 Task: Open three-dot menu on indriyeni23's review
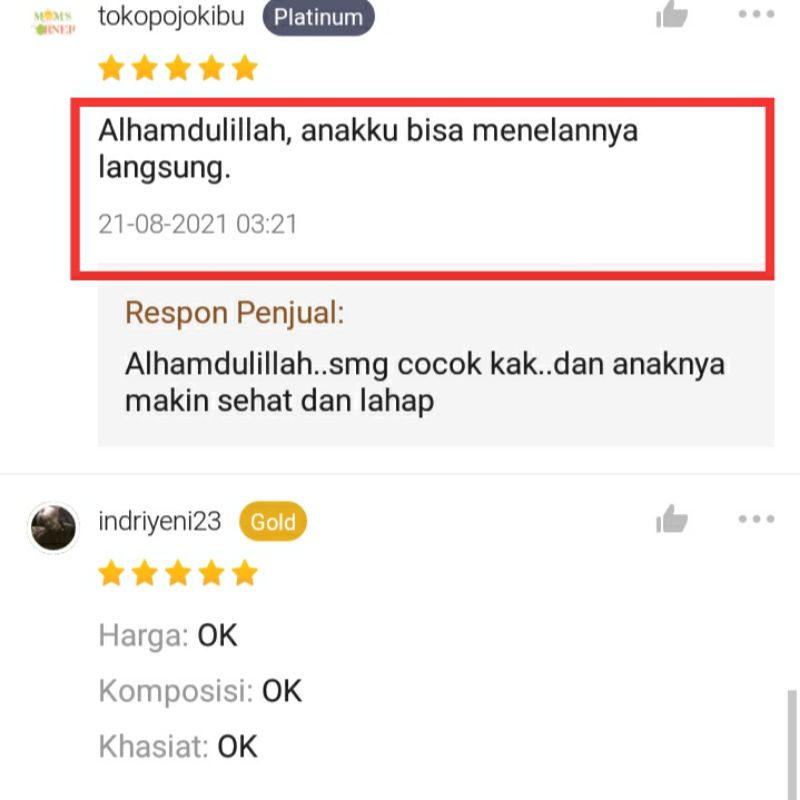click(756, 519)
